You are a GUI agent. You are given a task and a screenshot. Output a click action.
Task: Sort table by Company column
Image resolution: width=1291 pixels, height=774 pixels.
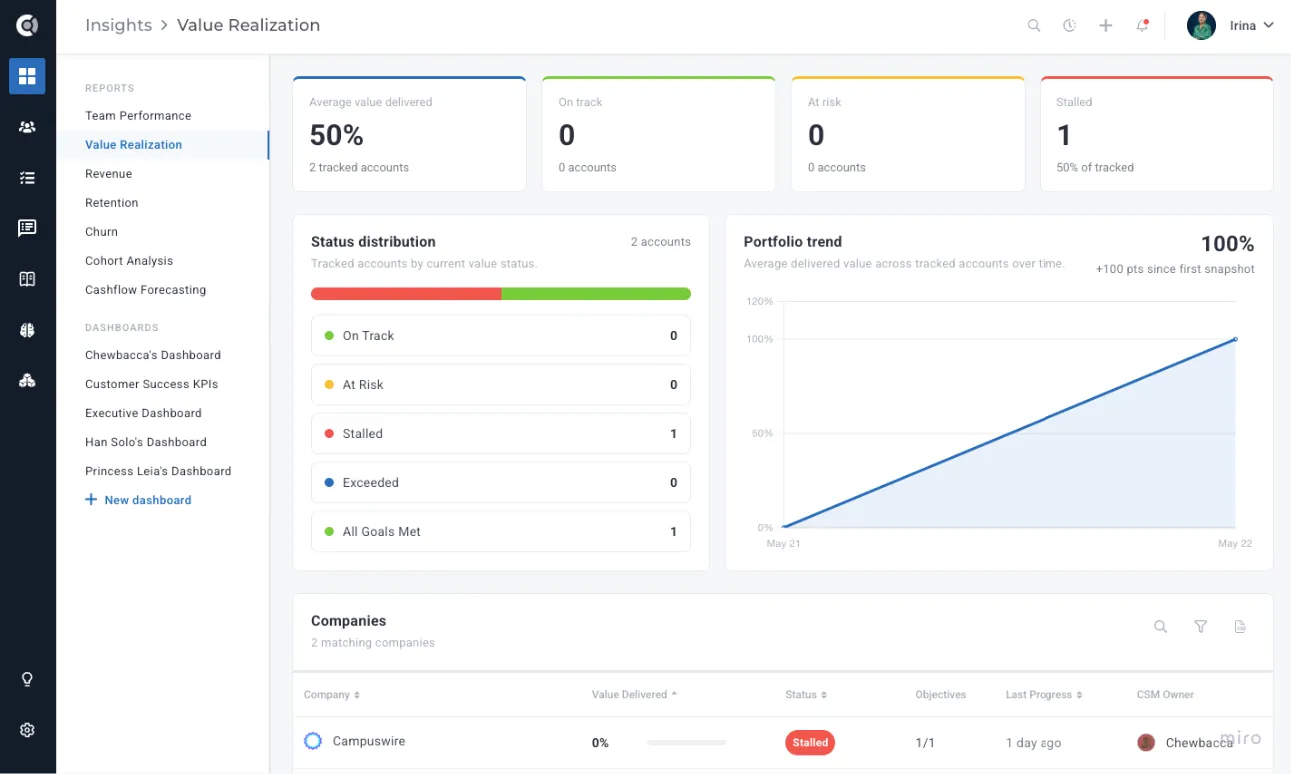click(x=332, y=695)
